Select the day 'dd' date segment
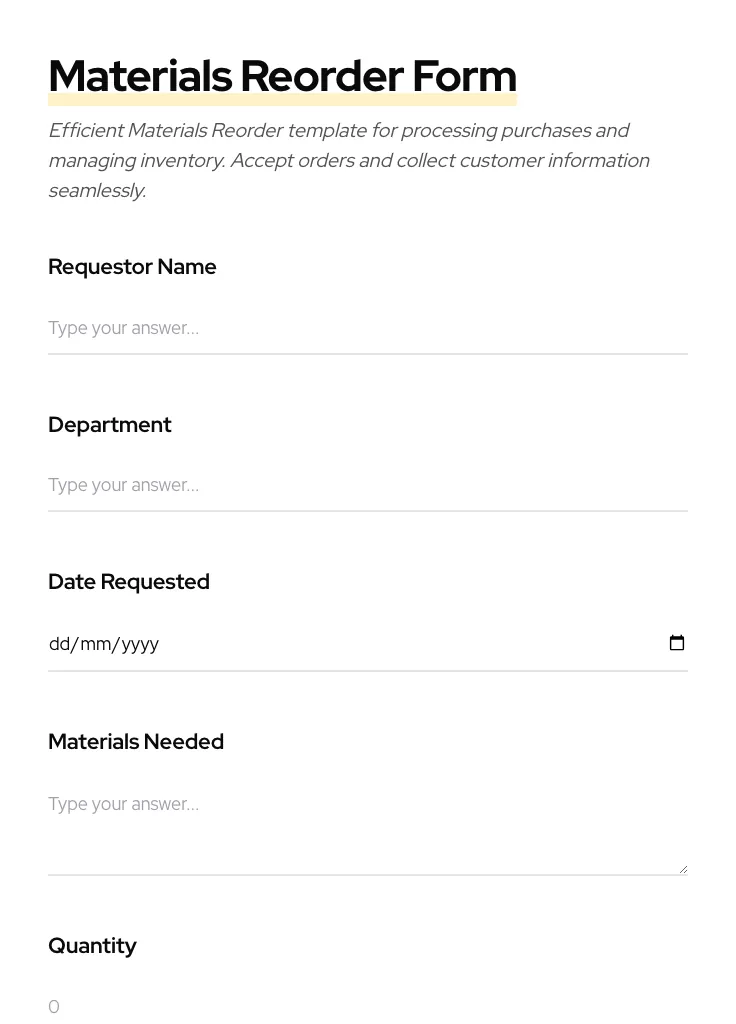 pos(59,644)
